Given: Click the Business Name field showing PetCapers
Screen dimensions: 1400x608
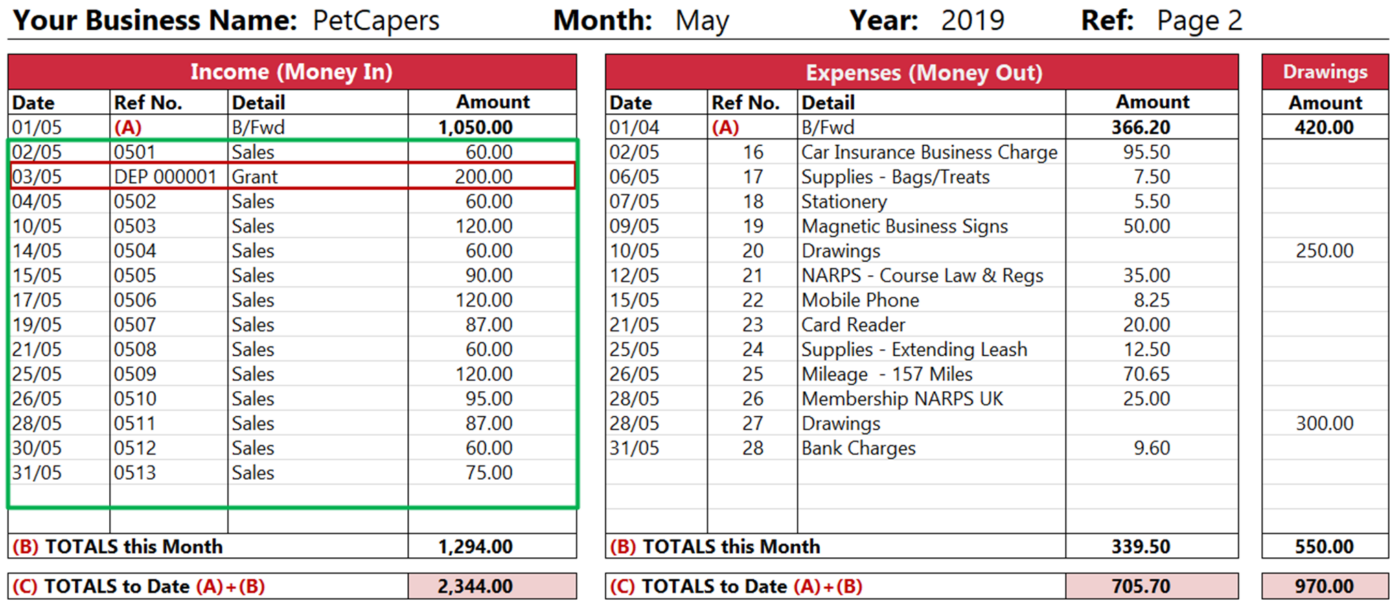Looking at the screenshot, I should point(375,21).
